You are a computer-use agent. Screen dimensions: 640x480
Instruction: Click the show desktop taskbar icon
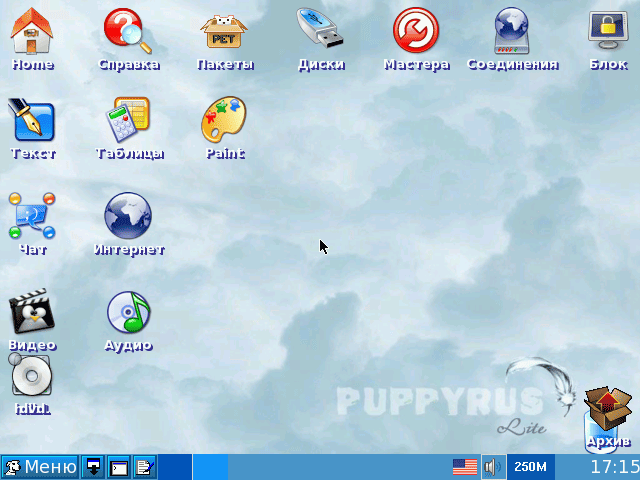click(x=93, y=467)
